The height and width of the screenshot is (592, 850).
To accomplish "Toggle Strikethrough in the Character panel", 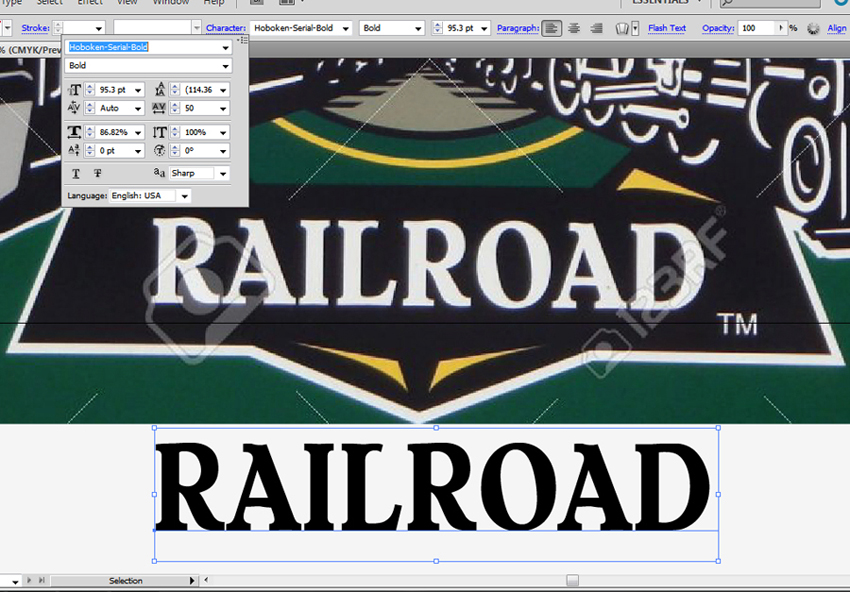I will pos(98,173).
